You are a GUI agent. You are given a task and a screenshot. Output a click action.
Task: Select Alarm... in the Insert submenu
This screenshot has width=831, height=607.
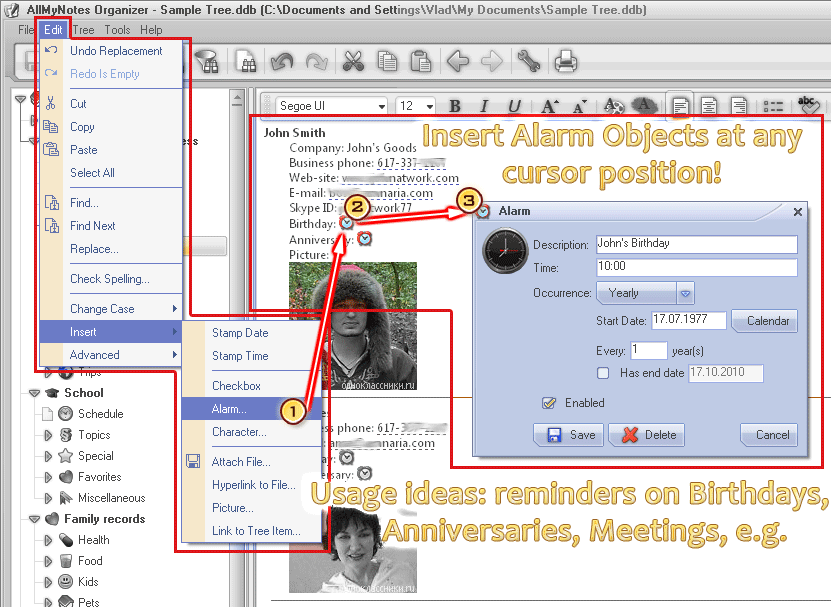point(251,409)
